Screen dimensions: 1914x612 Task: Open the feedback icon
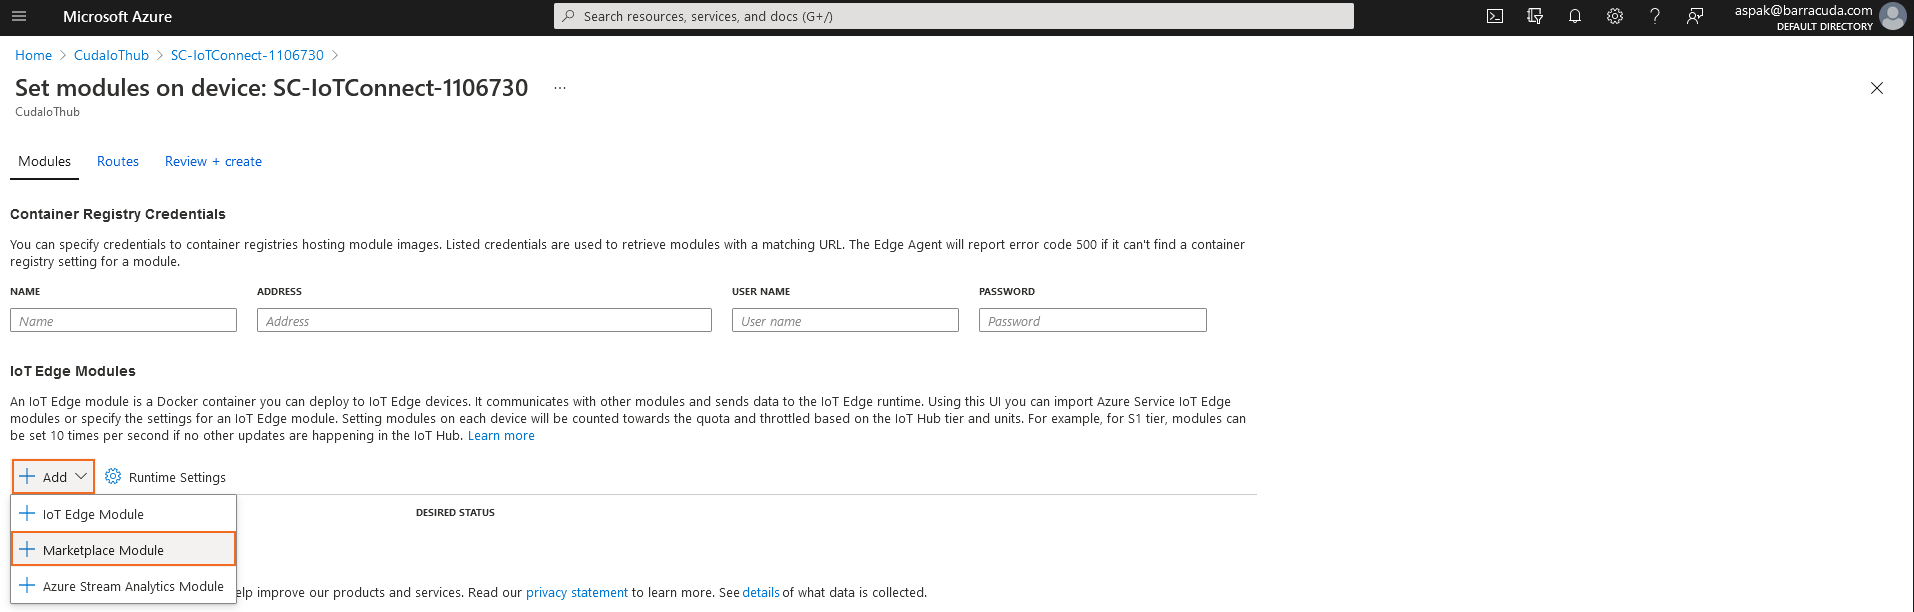[x=1695, y=16]
